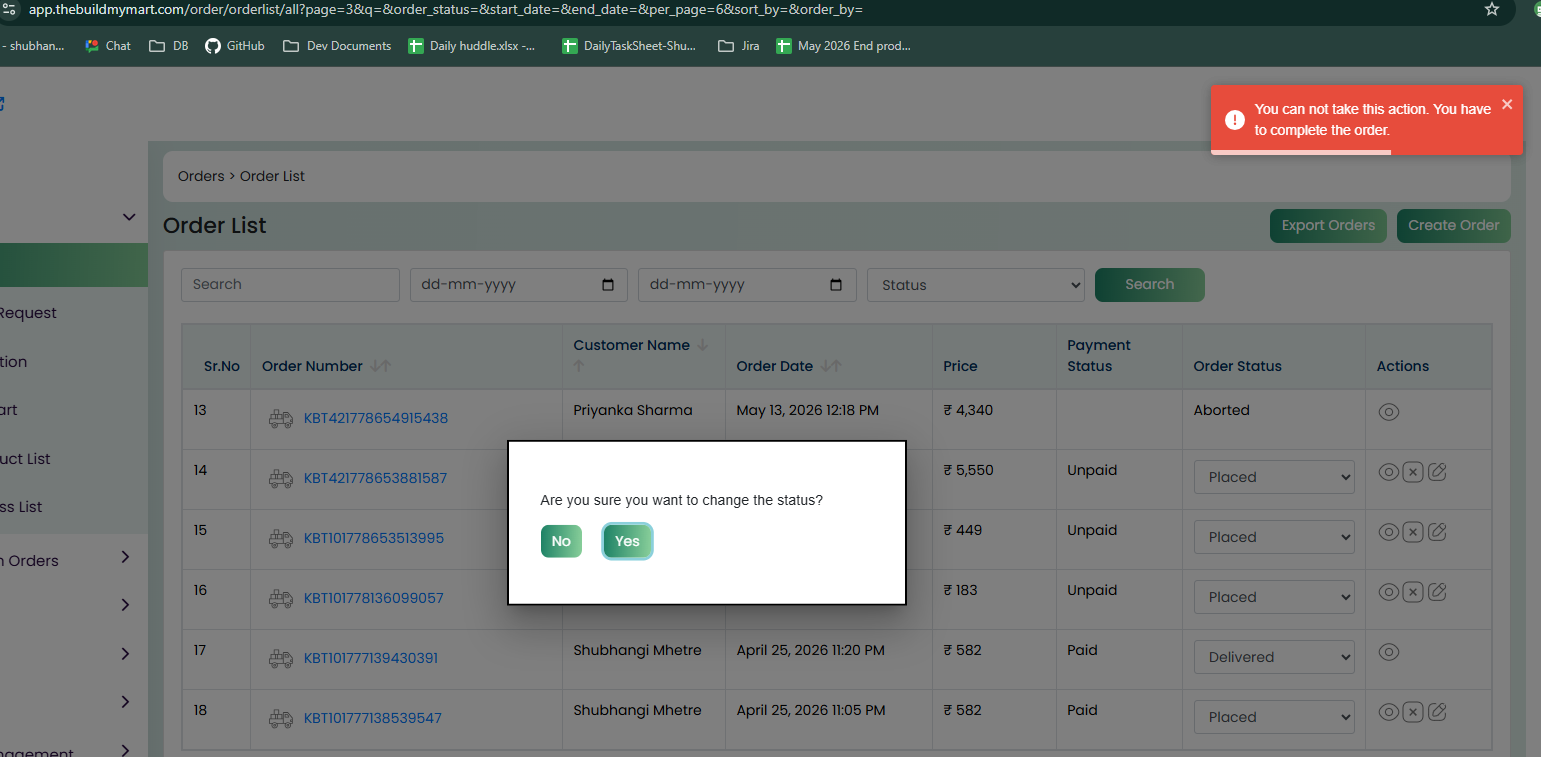Open the DailyTaskSheet bookmark
Viewport: 1541px width, 757px height.
point(629,45)
